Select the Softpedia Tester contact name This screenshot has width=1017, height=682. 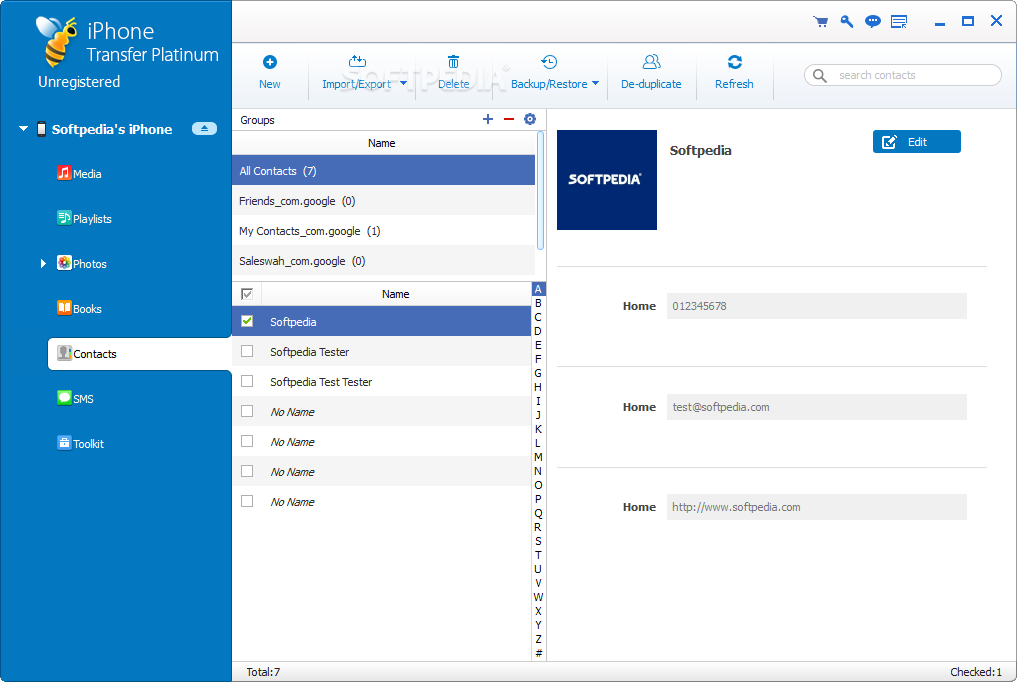pos(309,352)
